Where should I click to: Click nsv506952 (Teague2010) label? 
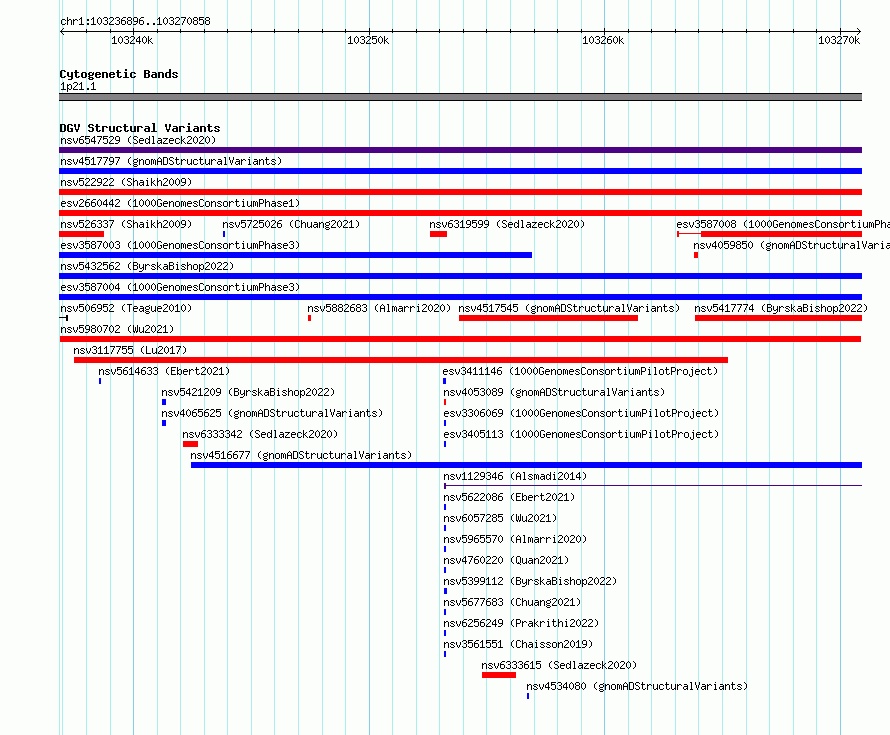point(126,308)
